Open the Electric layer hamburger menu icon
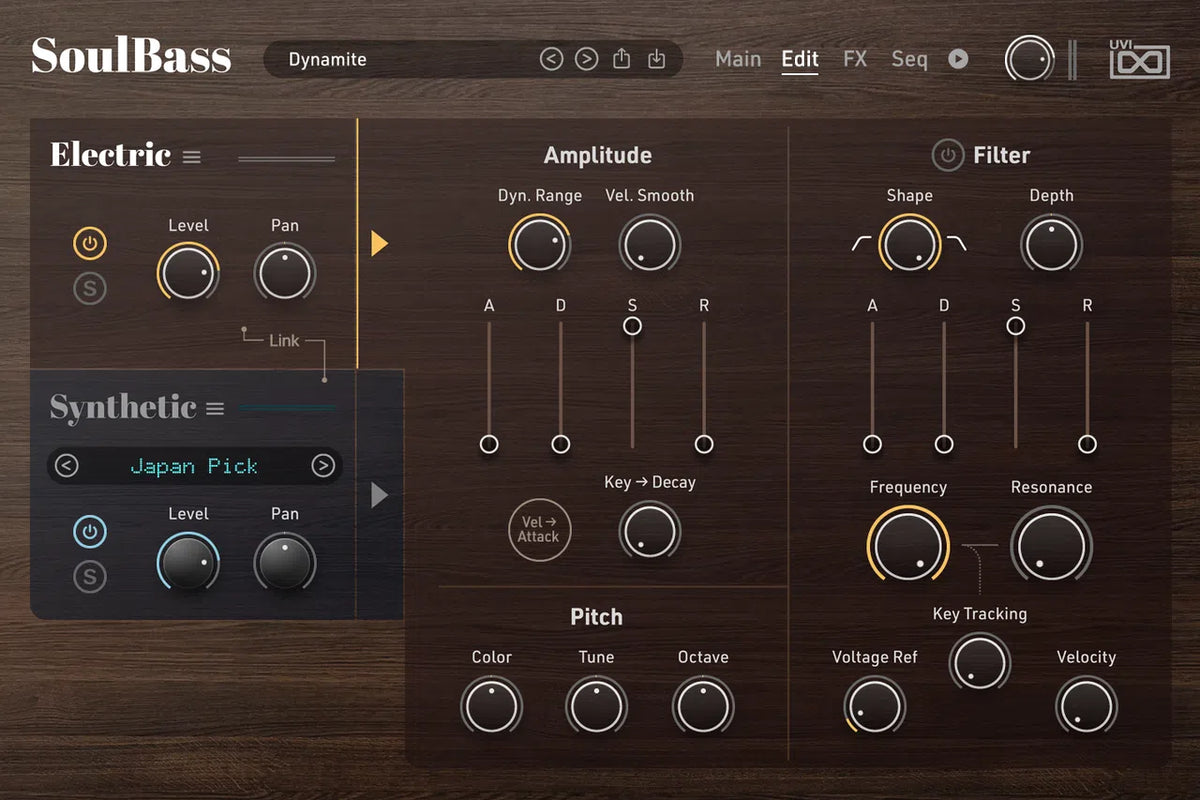Viewport: 1200px width, 800px height. 191,156
